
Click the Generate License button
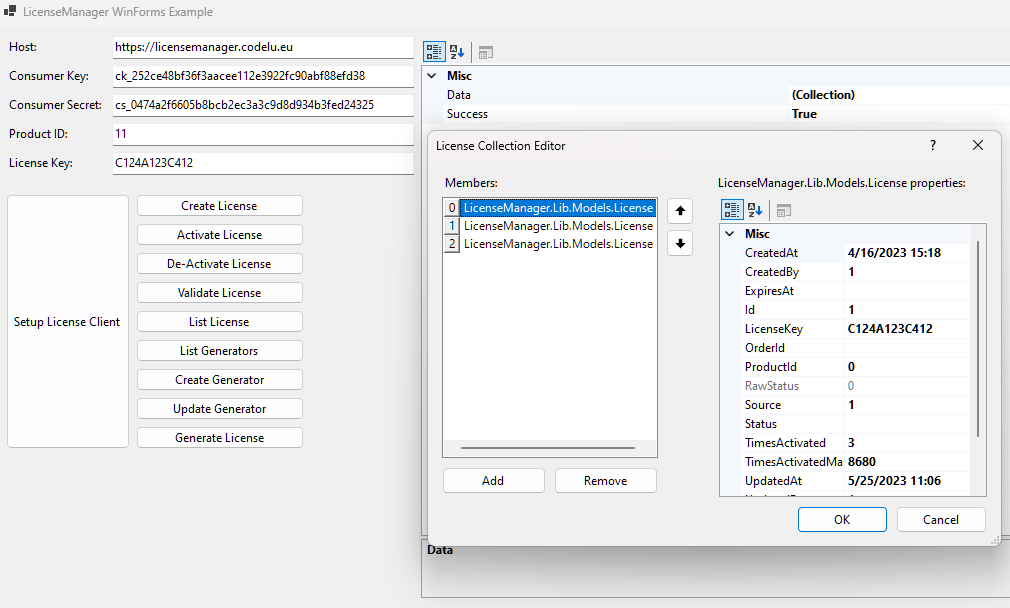point(220,437)
